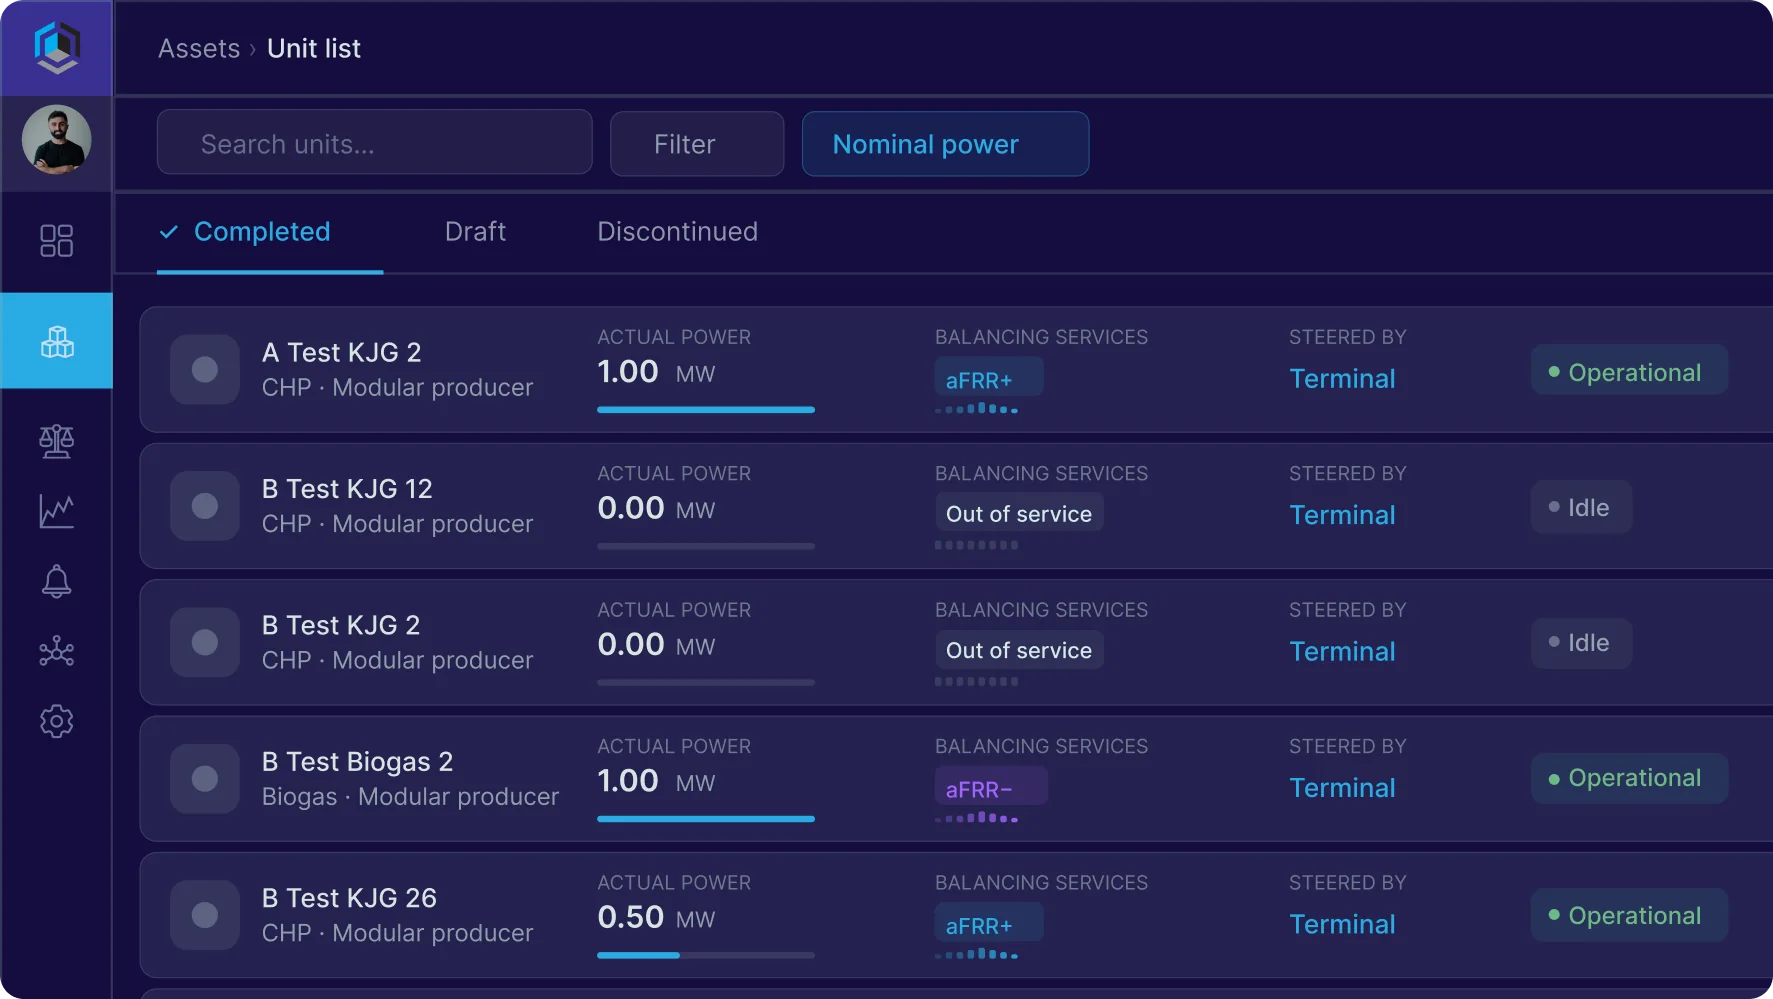
Task: Open the balance scales icon in sidebar
Action: (x=56, y=441)
